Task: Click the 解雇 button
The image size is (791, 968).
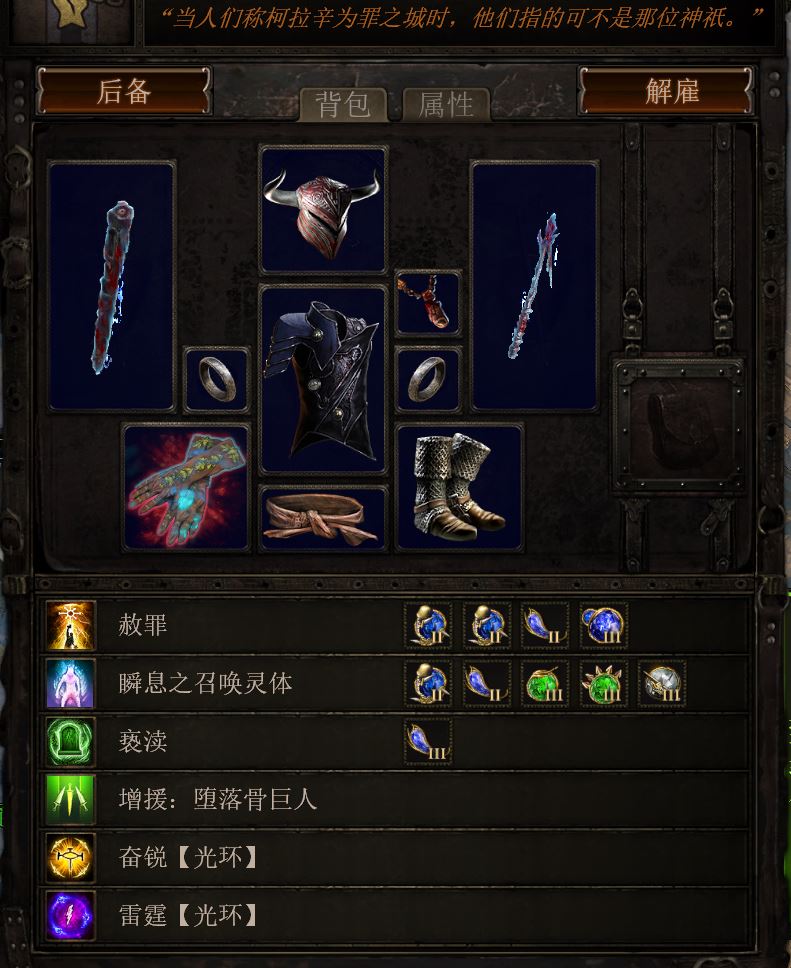Action: [x=666, y=91]
